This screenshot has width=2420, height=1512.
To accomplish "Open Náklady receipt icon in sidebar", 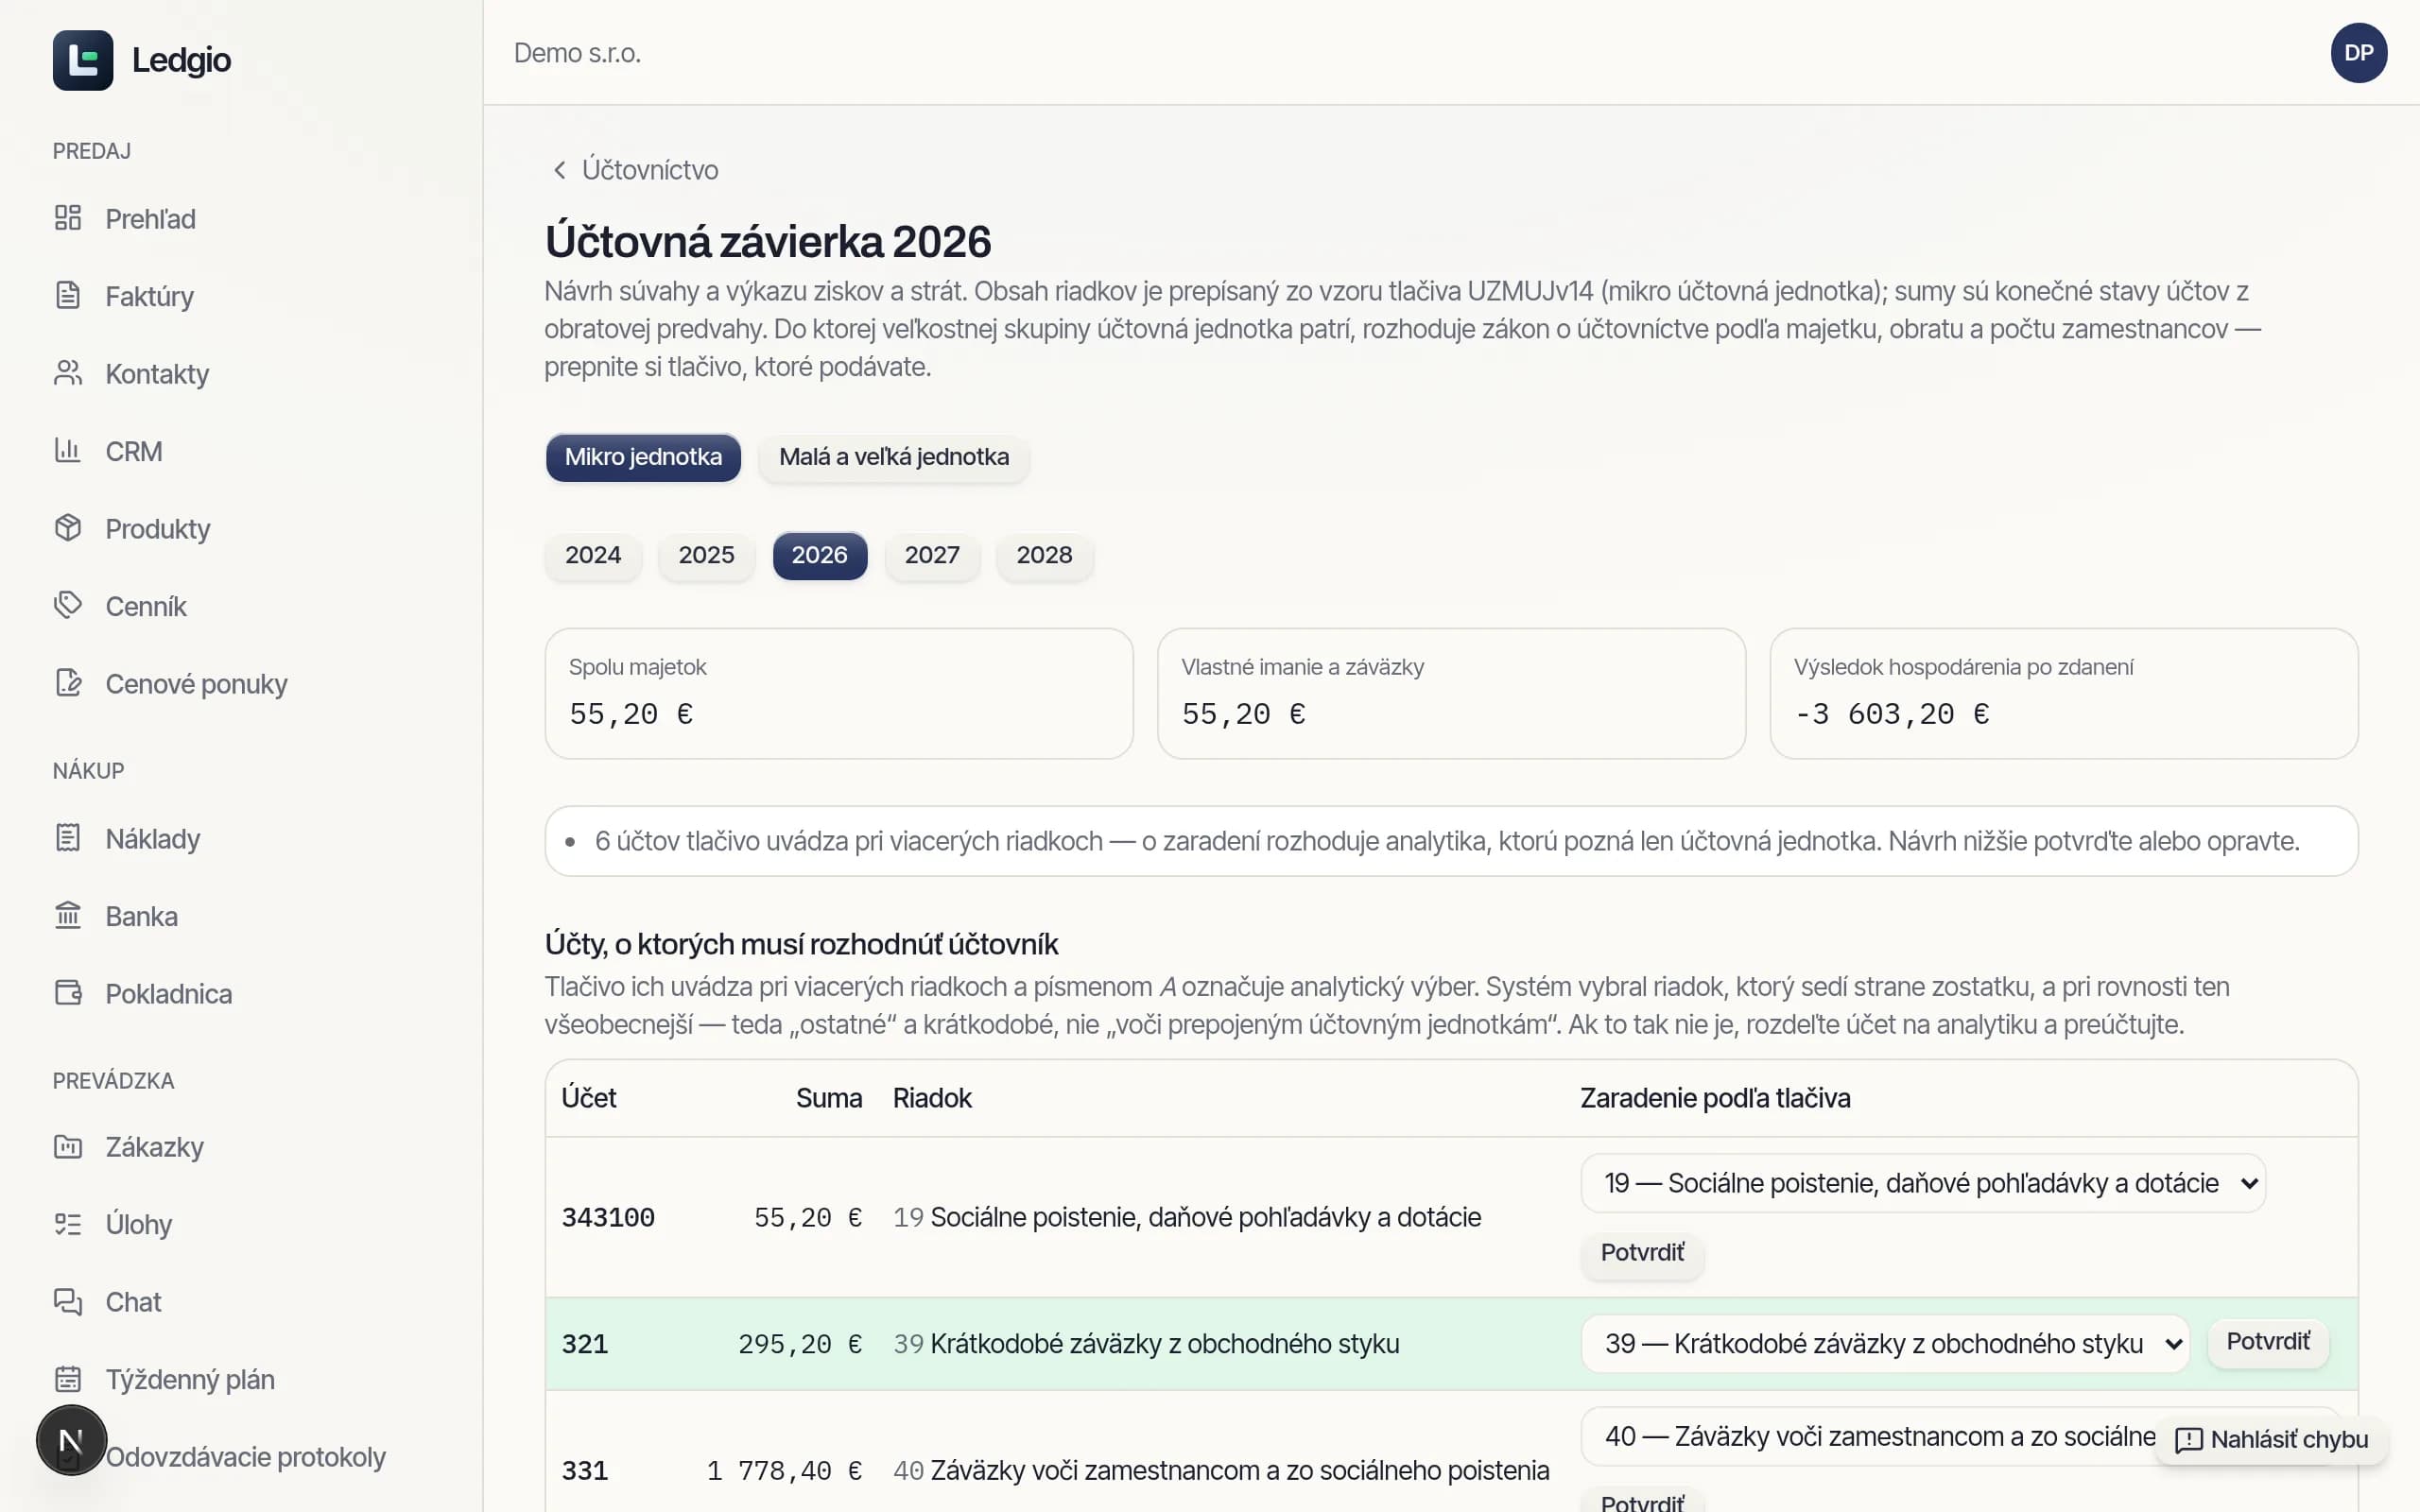I will click(68, 838).
